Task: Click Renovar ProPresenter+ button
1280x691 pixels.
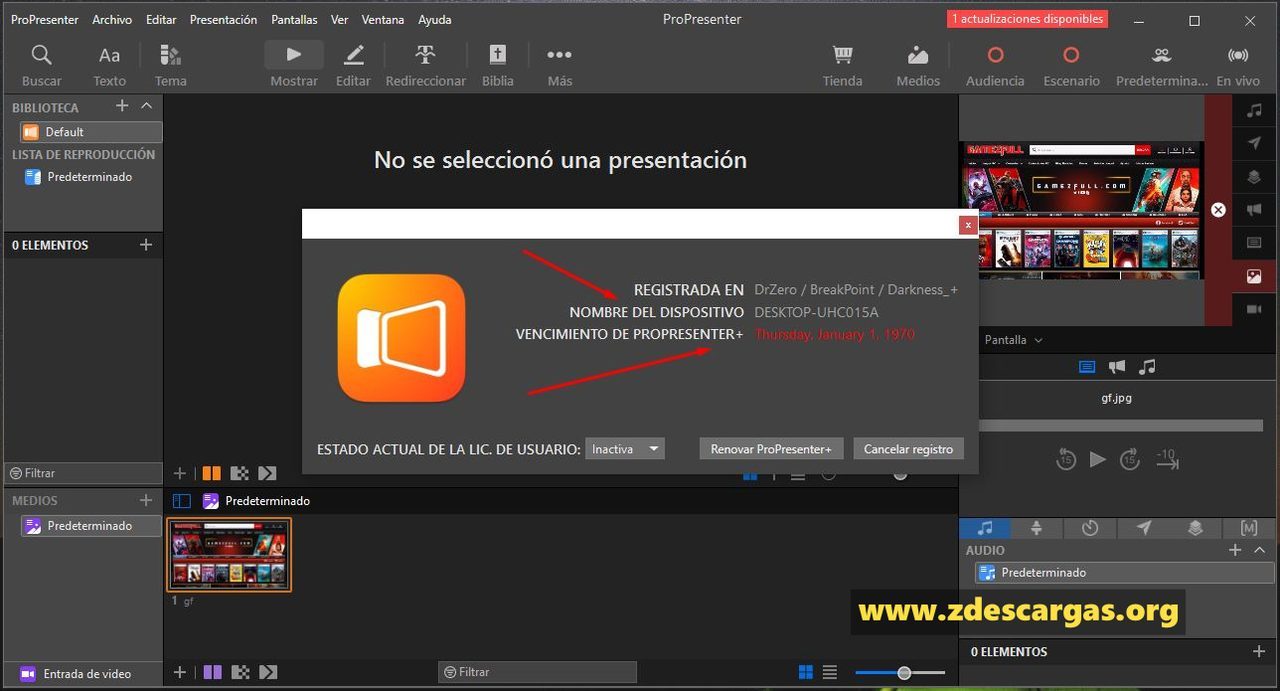Action: pyautogui.click(x=771, y=449)
